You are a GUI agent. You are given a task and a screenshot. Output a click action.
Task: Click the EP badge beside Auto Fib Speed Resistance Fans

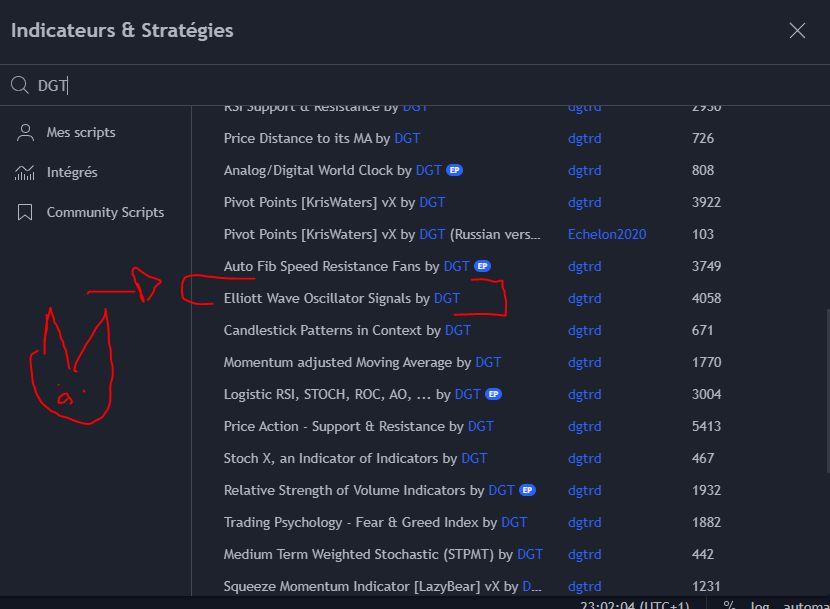481,266
